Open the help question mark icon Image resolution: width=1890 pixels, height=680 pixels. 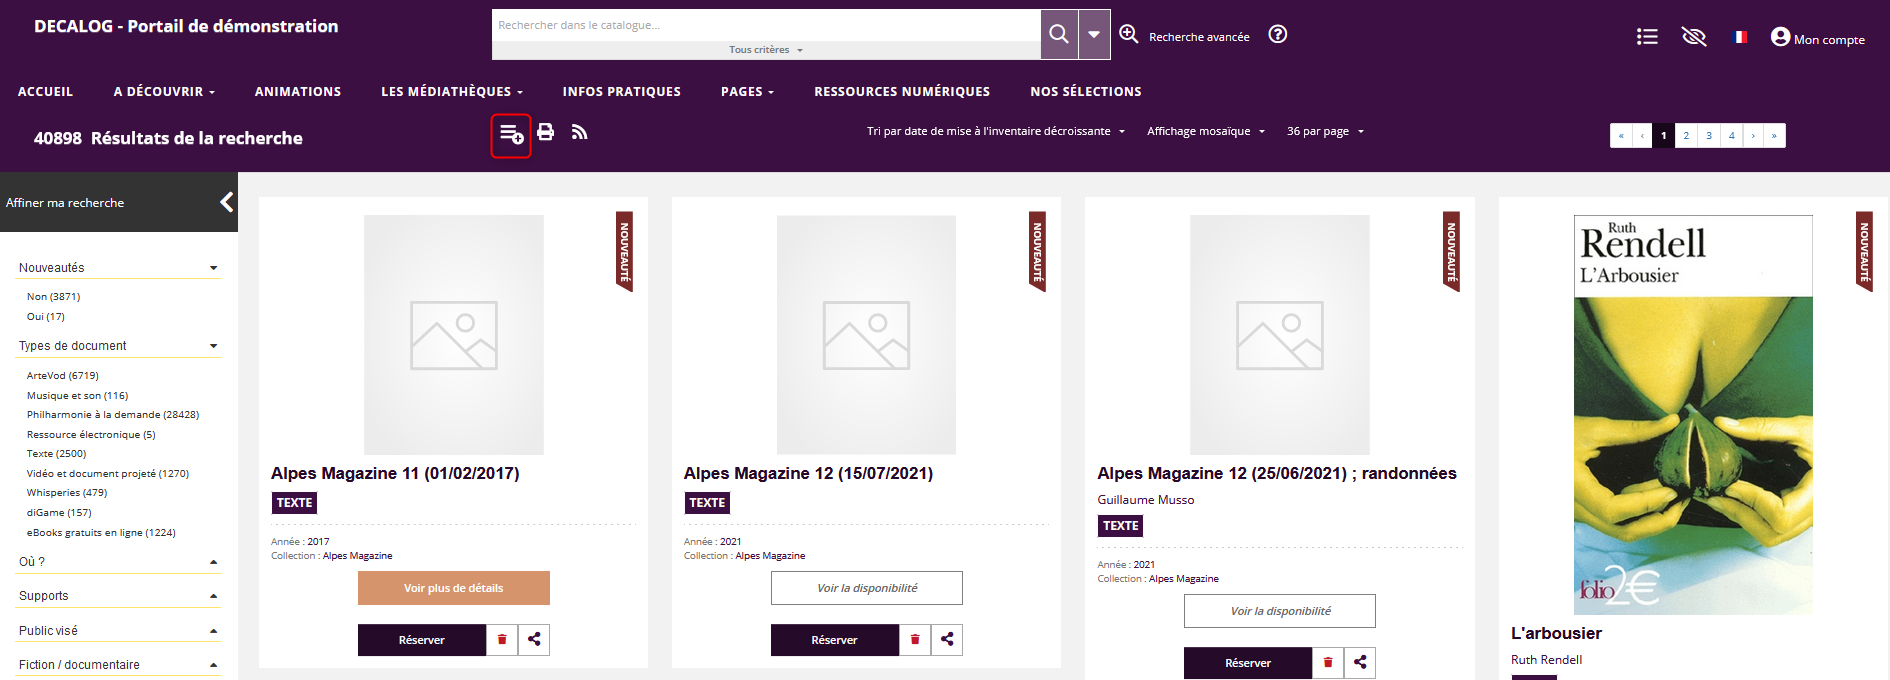1277,35
